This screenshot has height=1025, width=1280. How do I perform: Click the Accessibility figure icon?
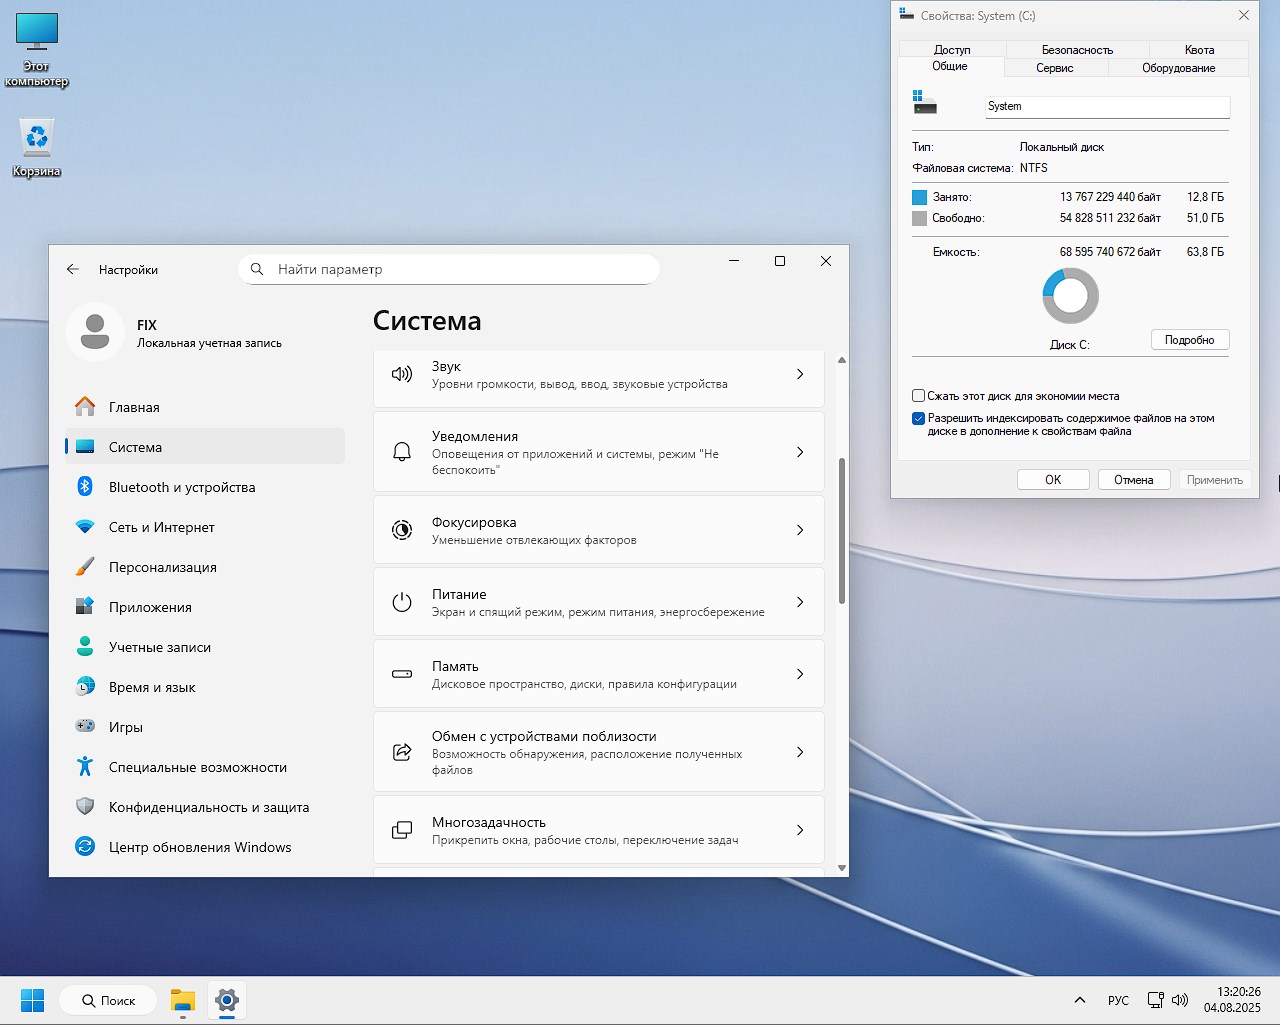[x=85, y=767]
